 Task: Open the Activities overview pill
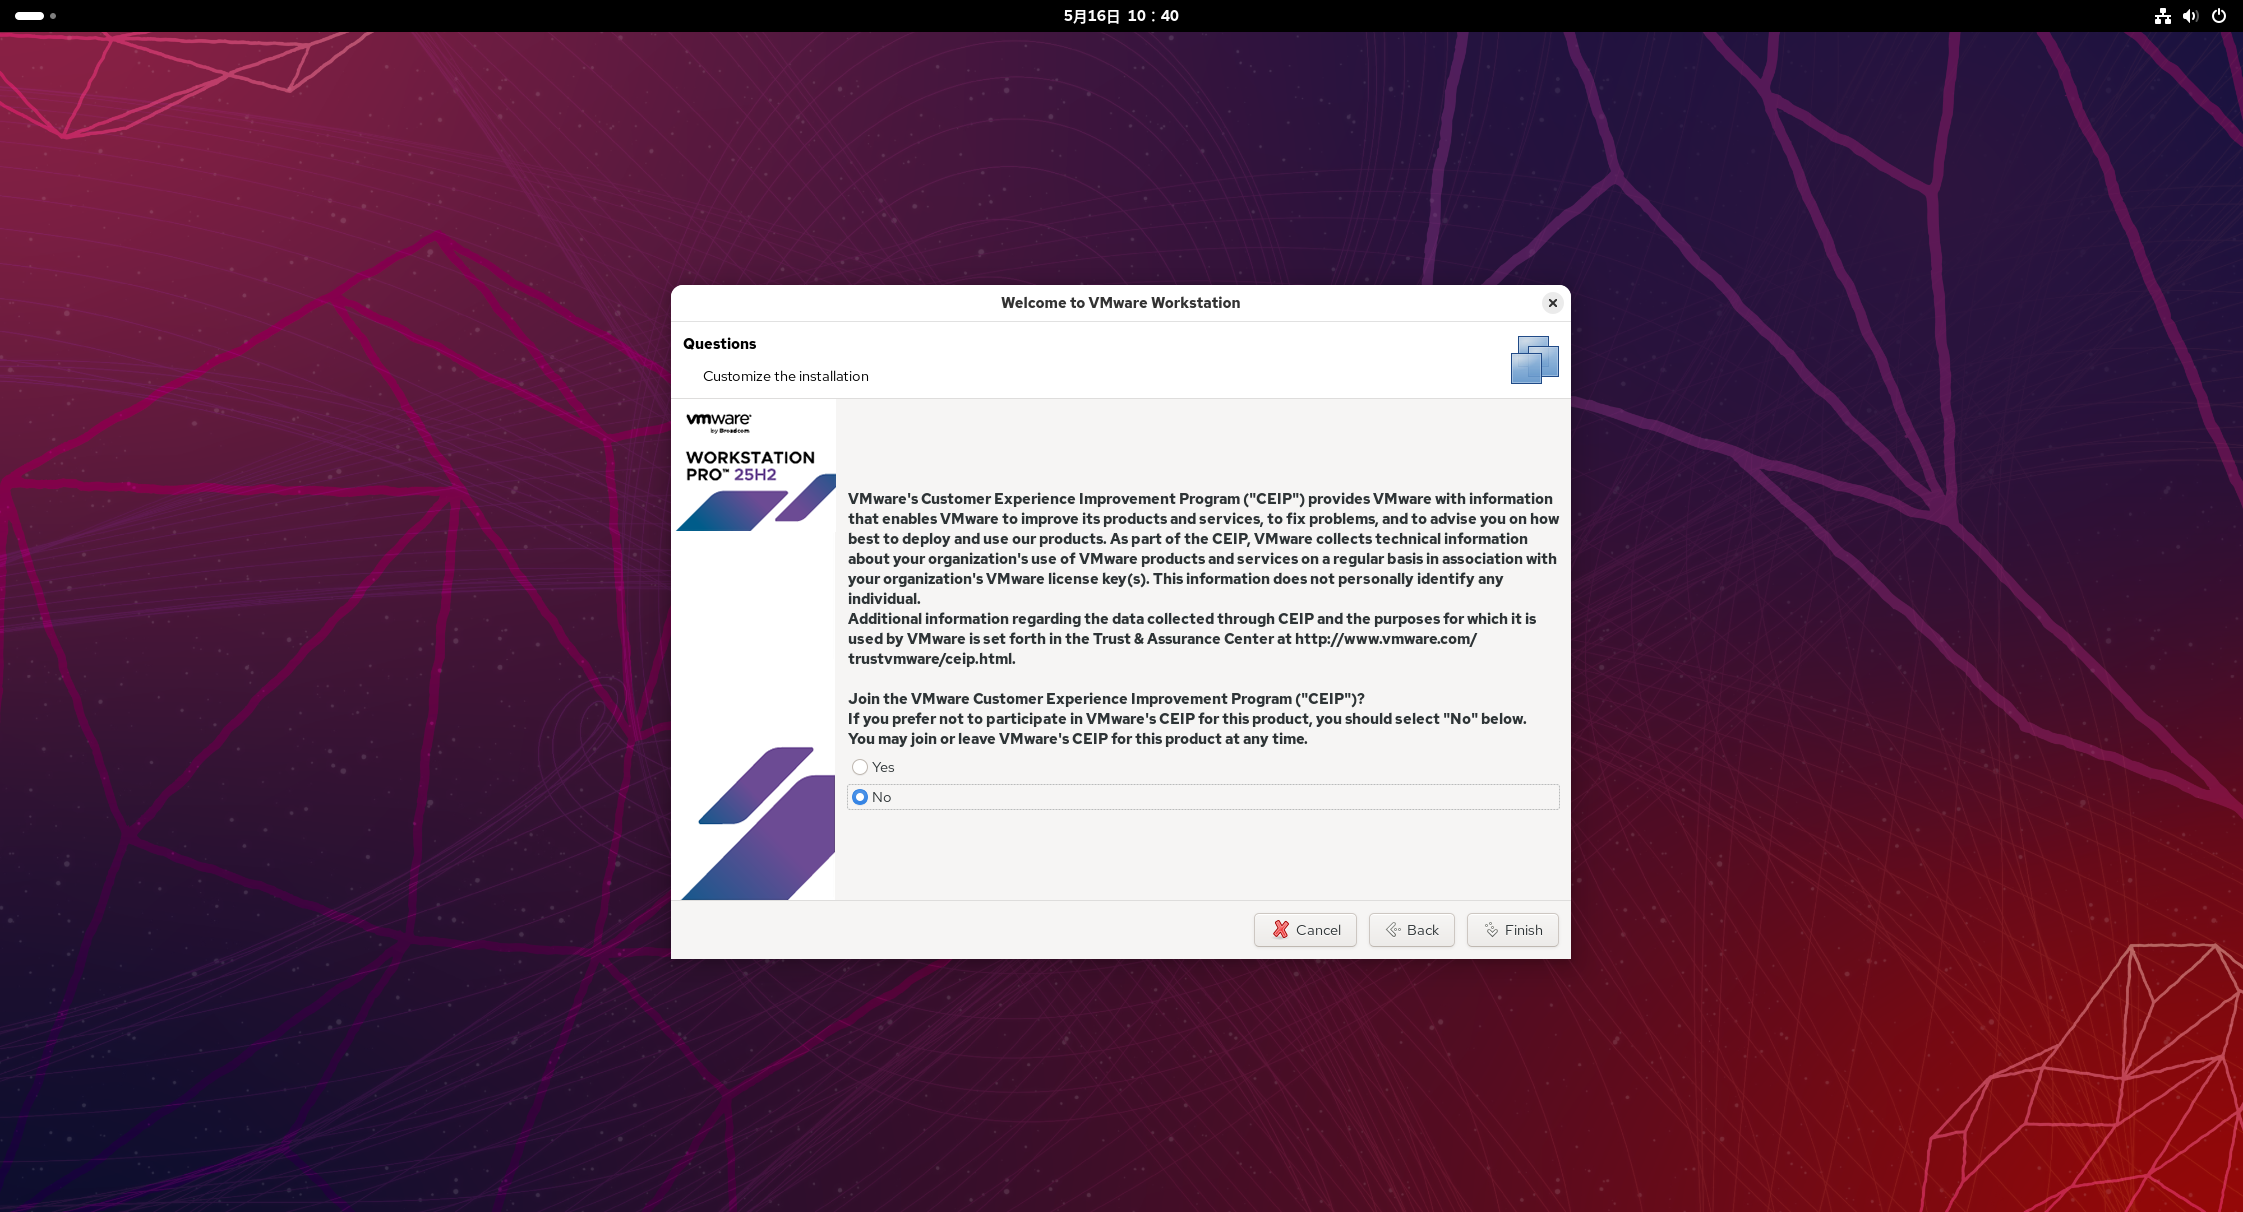tap(36, 16)
